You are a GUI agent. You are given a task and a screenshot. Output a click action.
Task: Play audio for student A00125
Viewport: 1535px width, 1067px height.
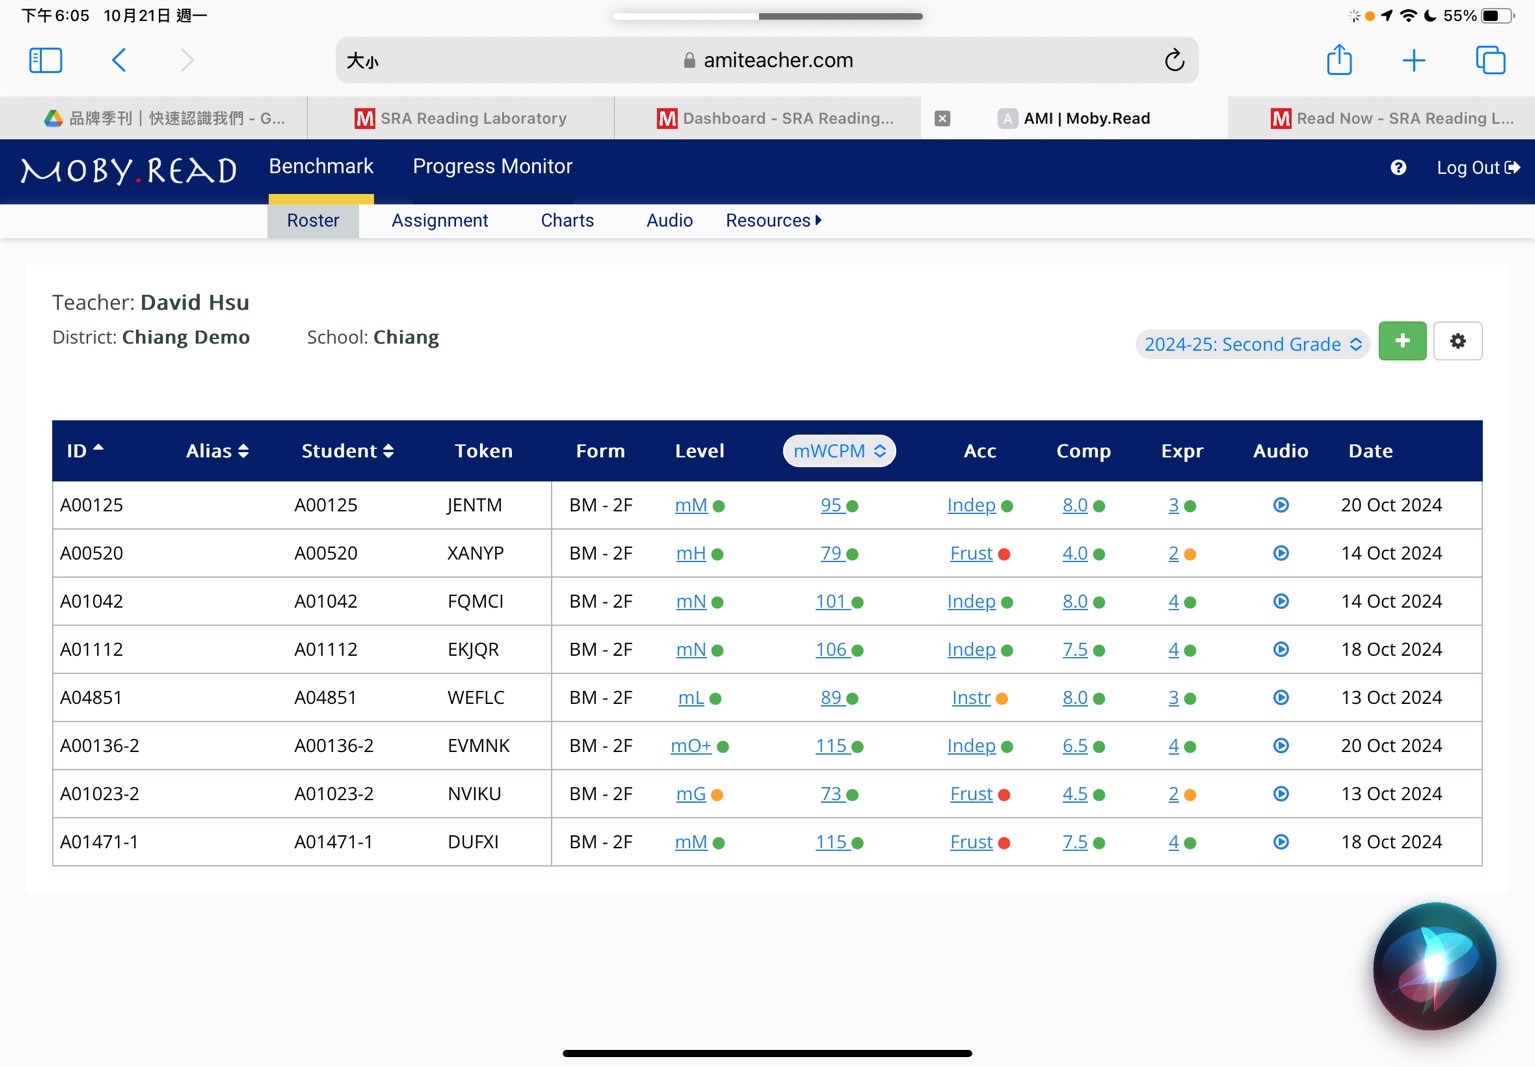pyautogui.click(x=1280, y=505)
